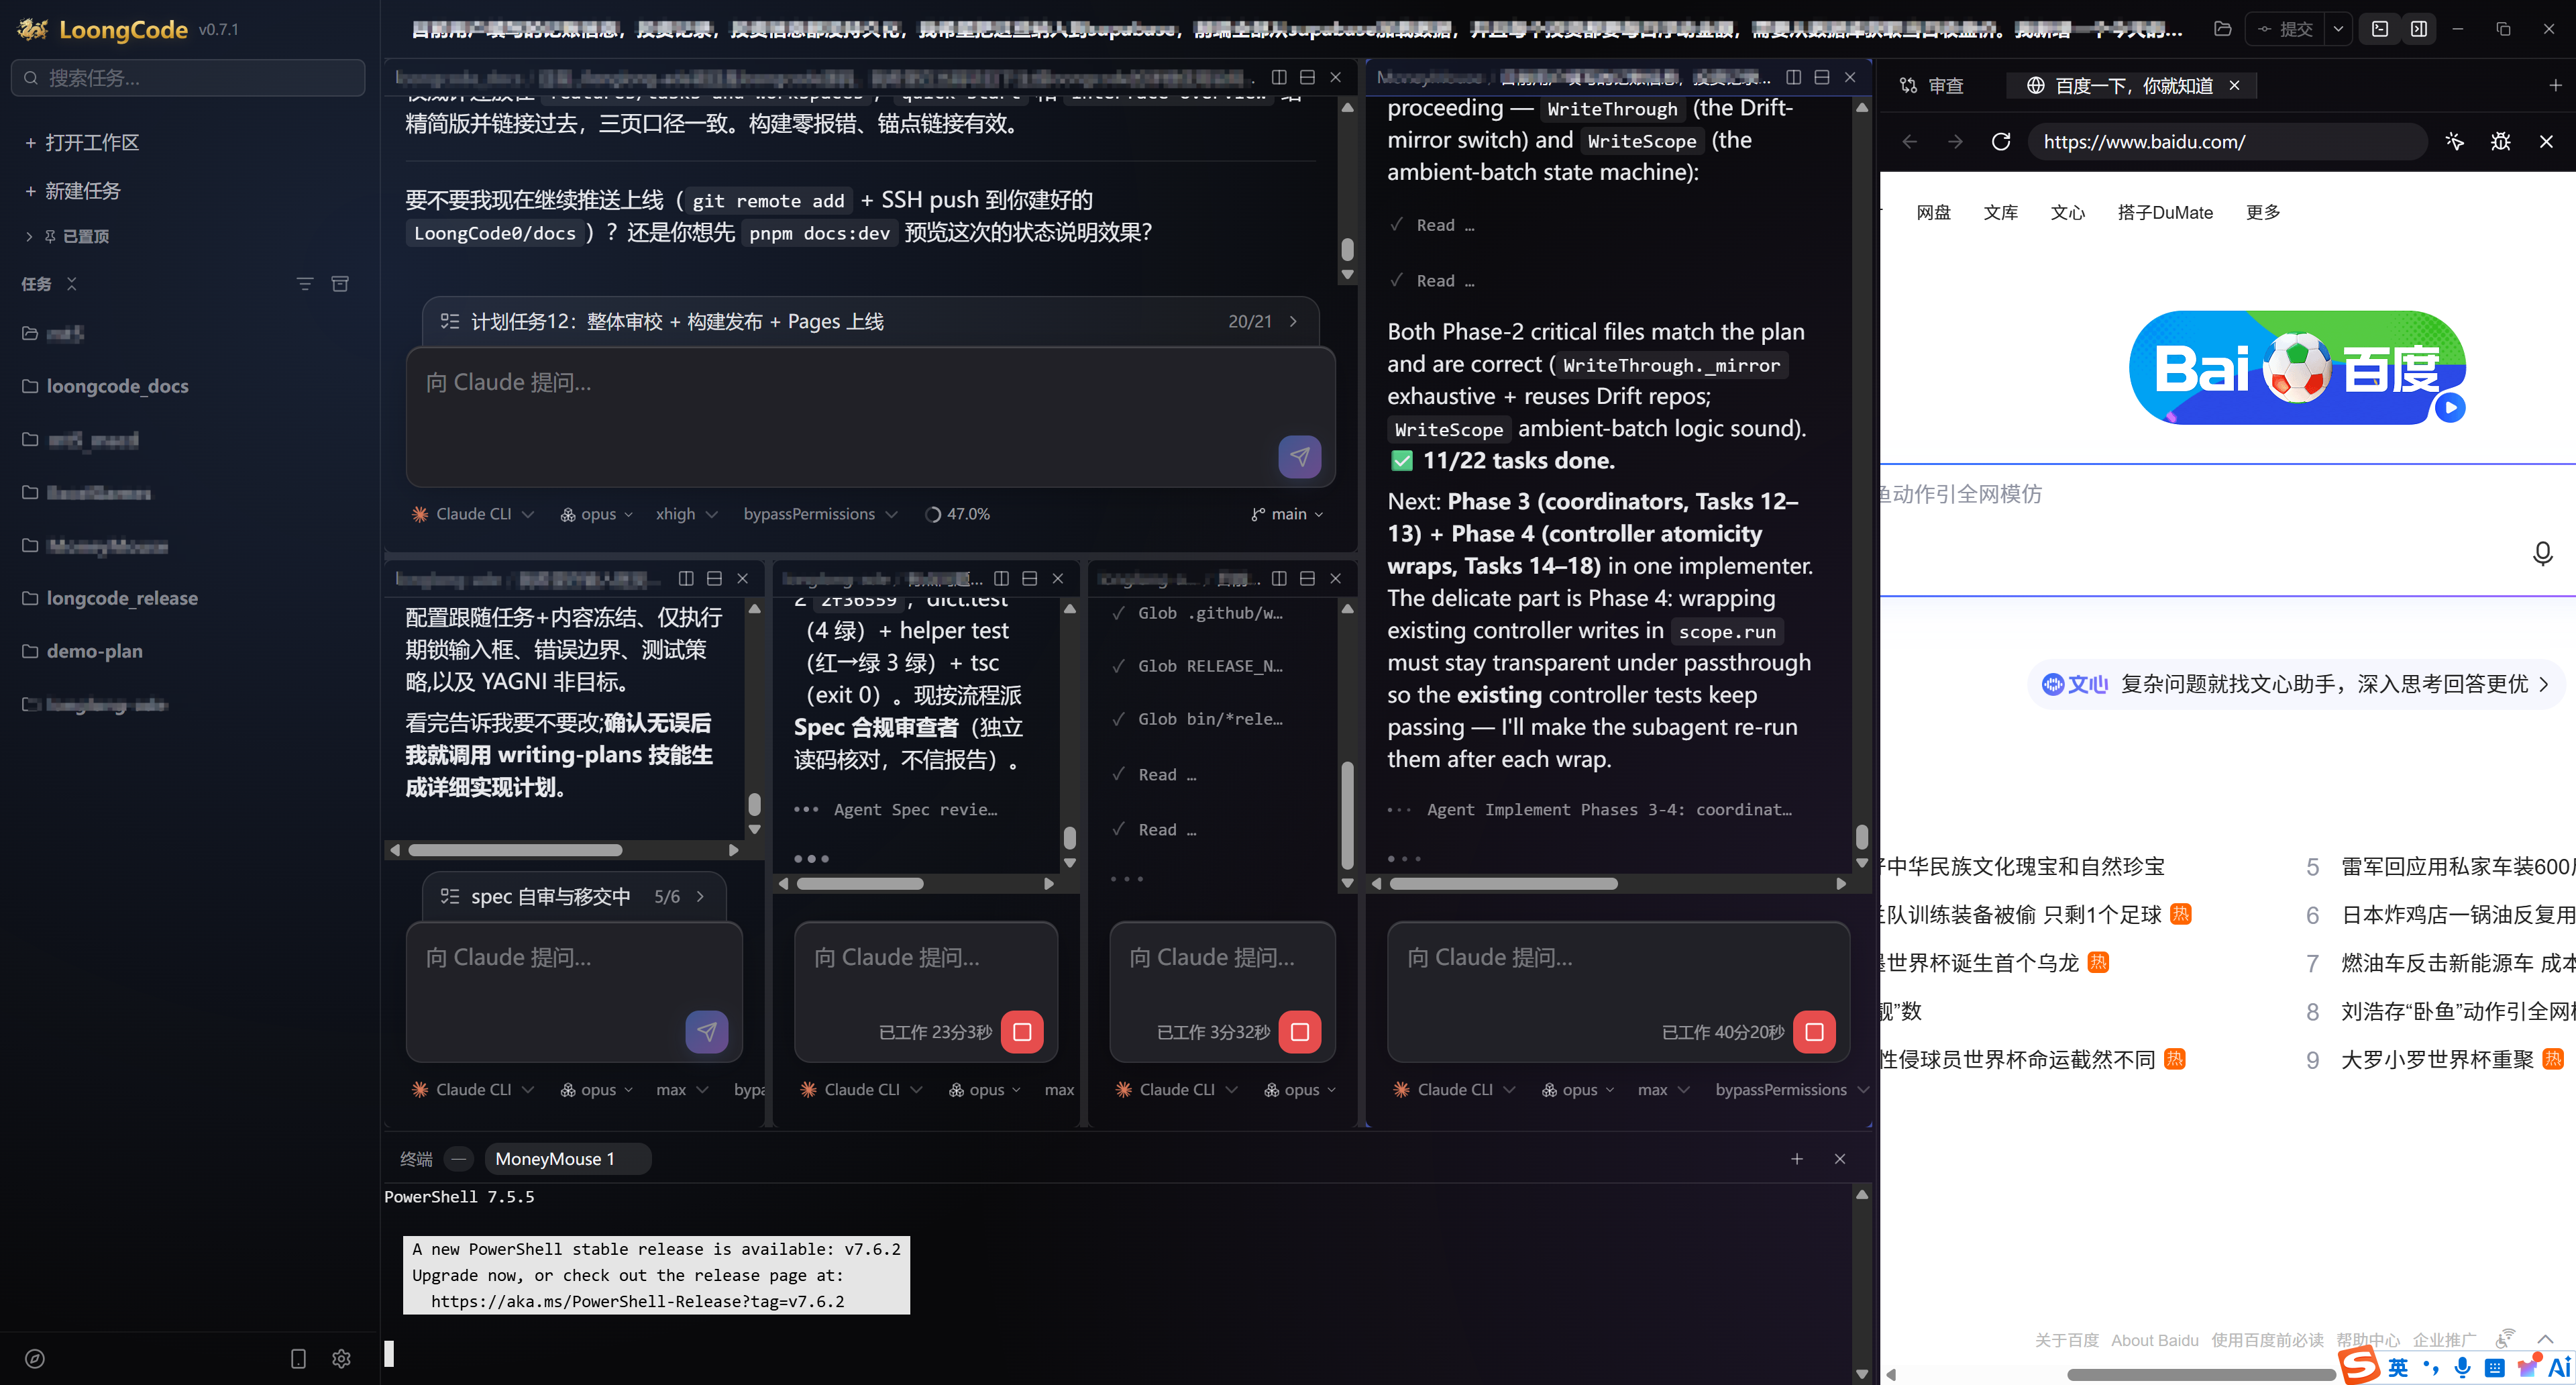Screen dimensions: 2576x1385
Task: Open the workspace folder icon beside 提交
Action: click(2222, 29)
